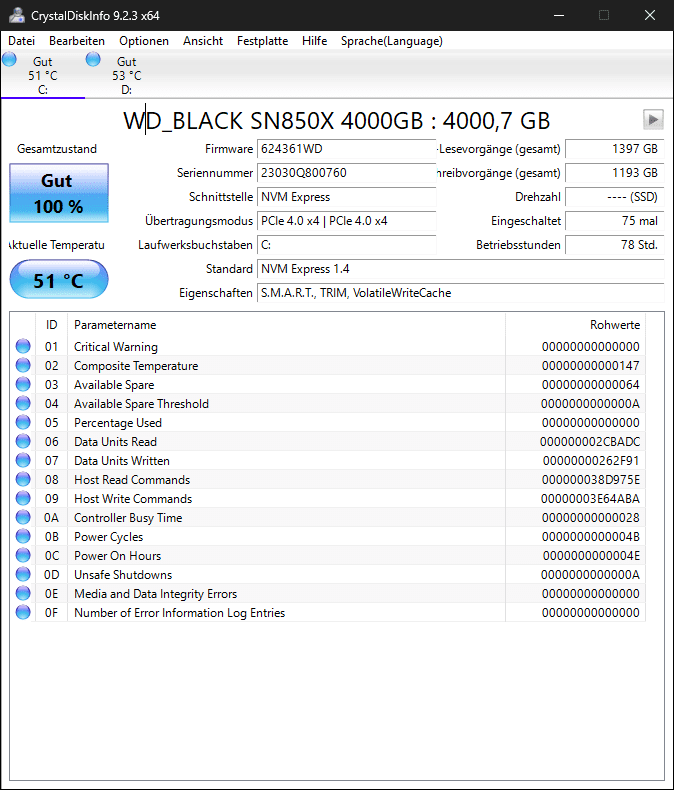Click the status orb for Data Units Read

click(23, 441)
